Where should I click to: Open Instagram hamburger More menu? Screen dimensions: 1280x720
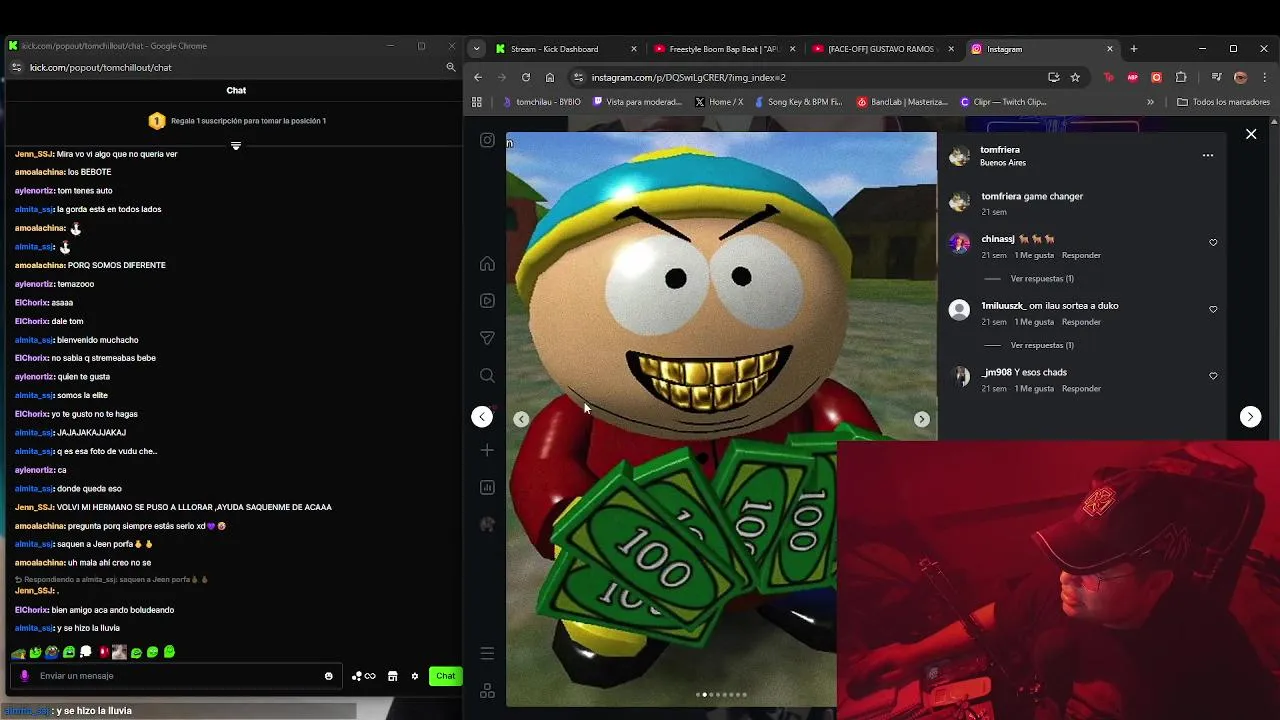pyautogui.click(x=487, y=653)
